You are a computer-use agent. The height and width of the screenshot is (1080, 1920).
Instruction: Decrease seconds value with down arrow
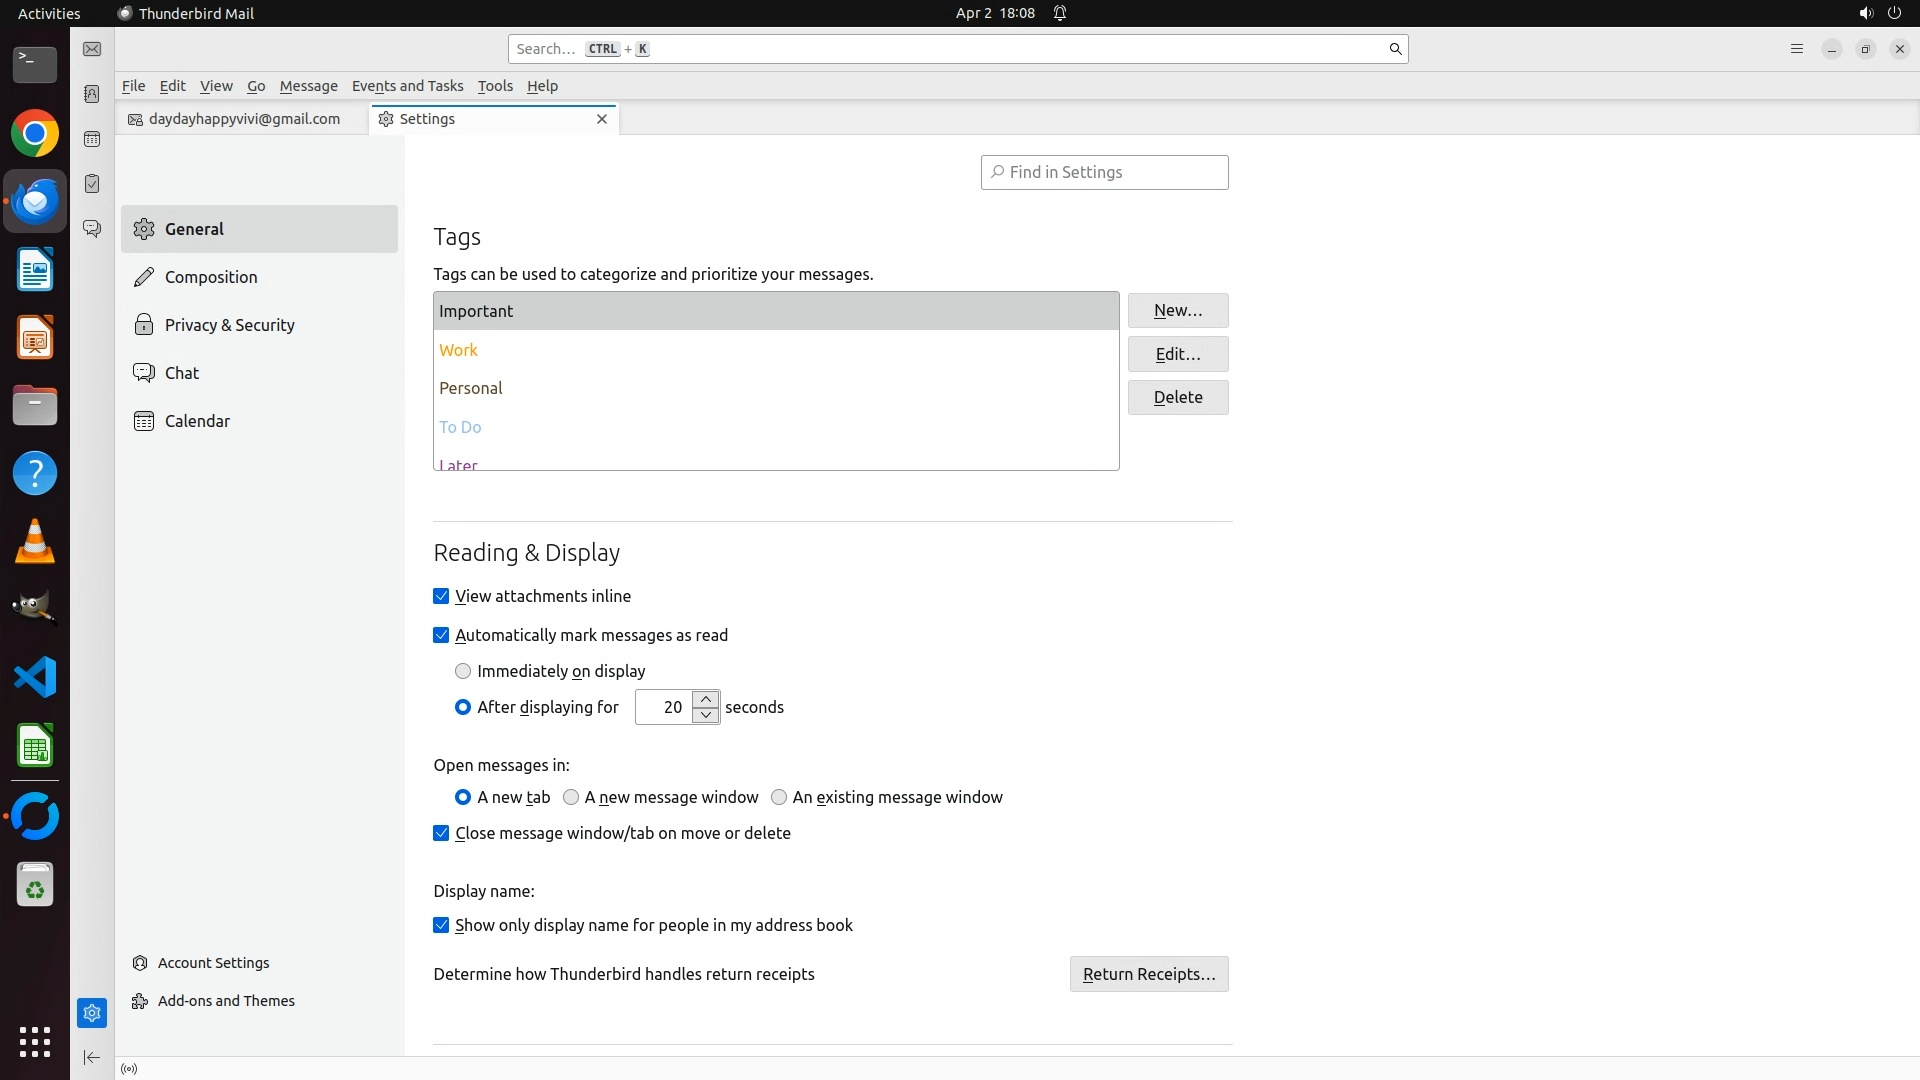(x=706, y=715)
